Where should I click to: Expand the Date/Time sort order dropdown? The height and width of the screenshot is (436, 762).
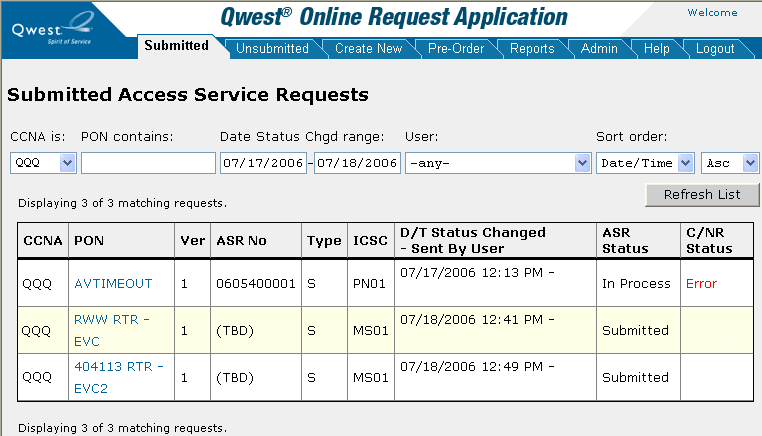[645, 163]
